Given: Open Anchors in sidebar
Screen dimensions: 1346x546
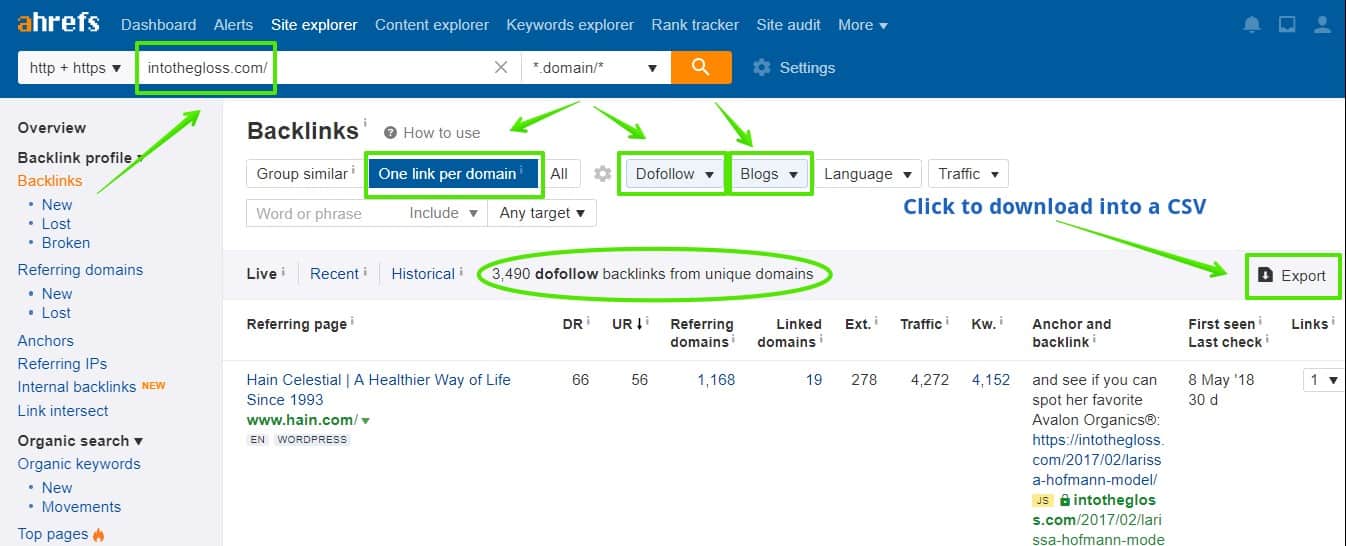Looking at the screenshot, I should (x=46, y=341).
